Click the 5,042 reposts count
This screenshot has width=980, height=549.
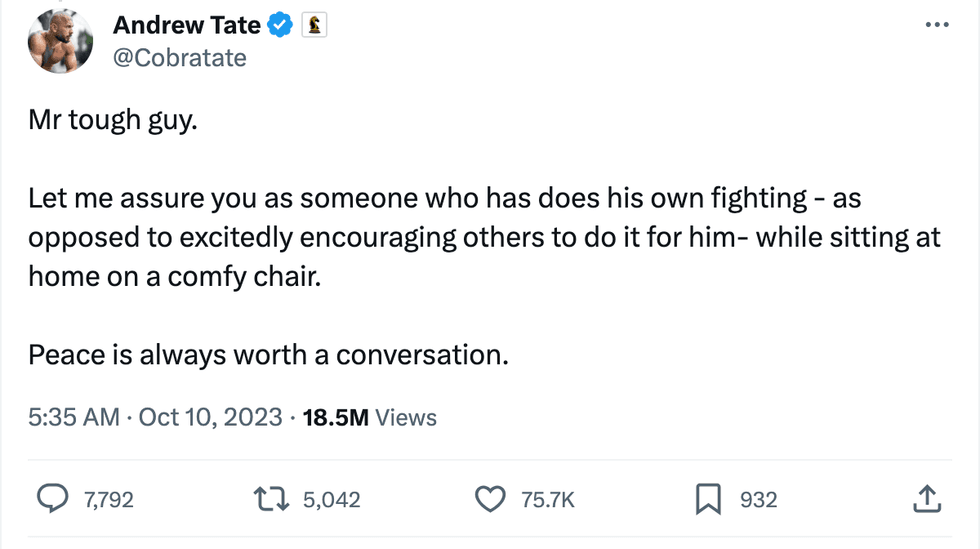pos(331,499)
